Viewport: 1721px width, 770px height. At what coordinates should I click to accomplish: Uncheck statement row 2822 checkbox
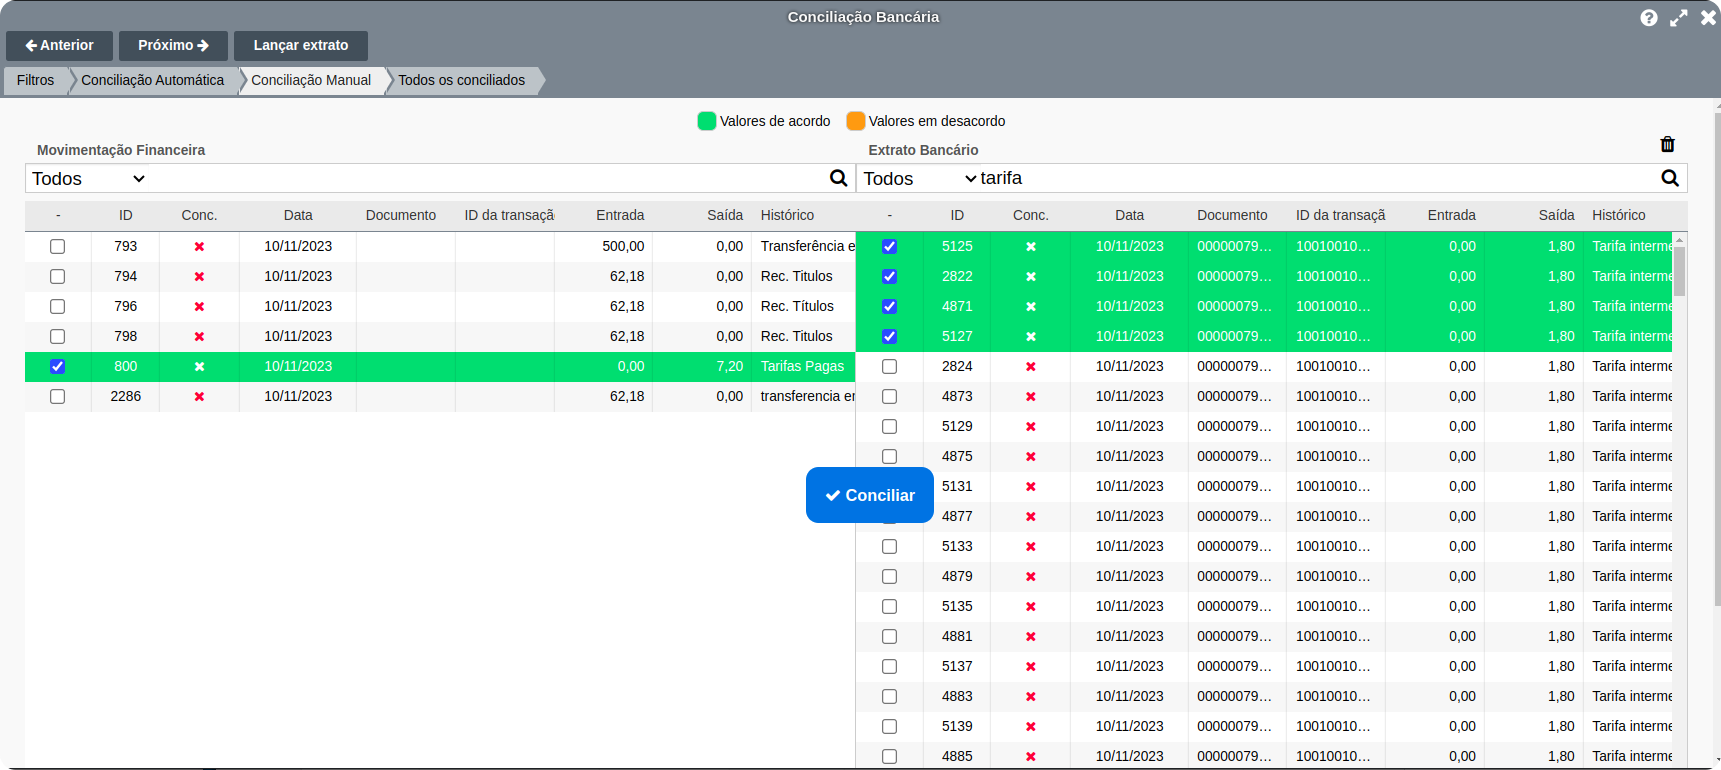(x=889, y=276)
